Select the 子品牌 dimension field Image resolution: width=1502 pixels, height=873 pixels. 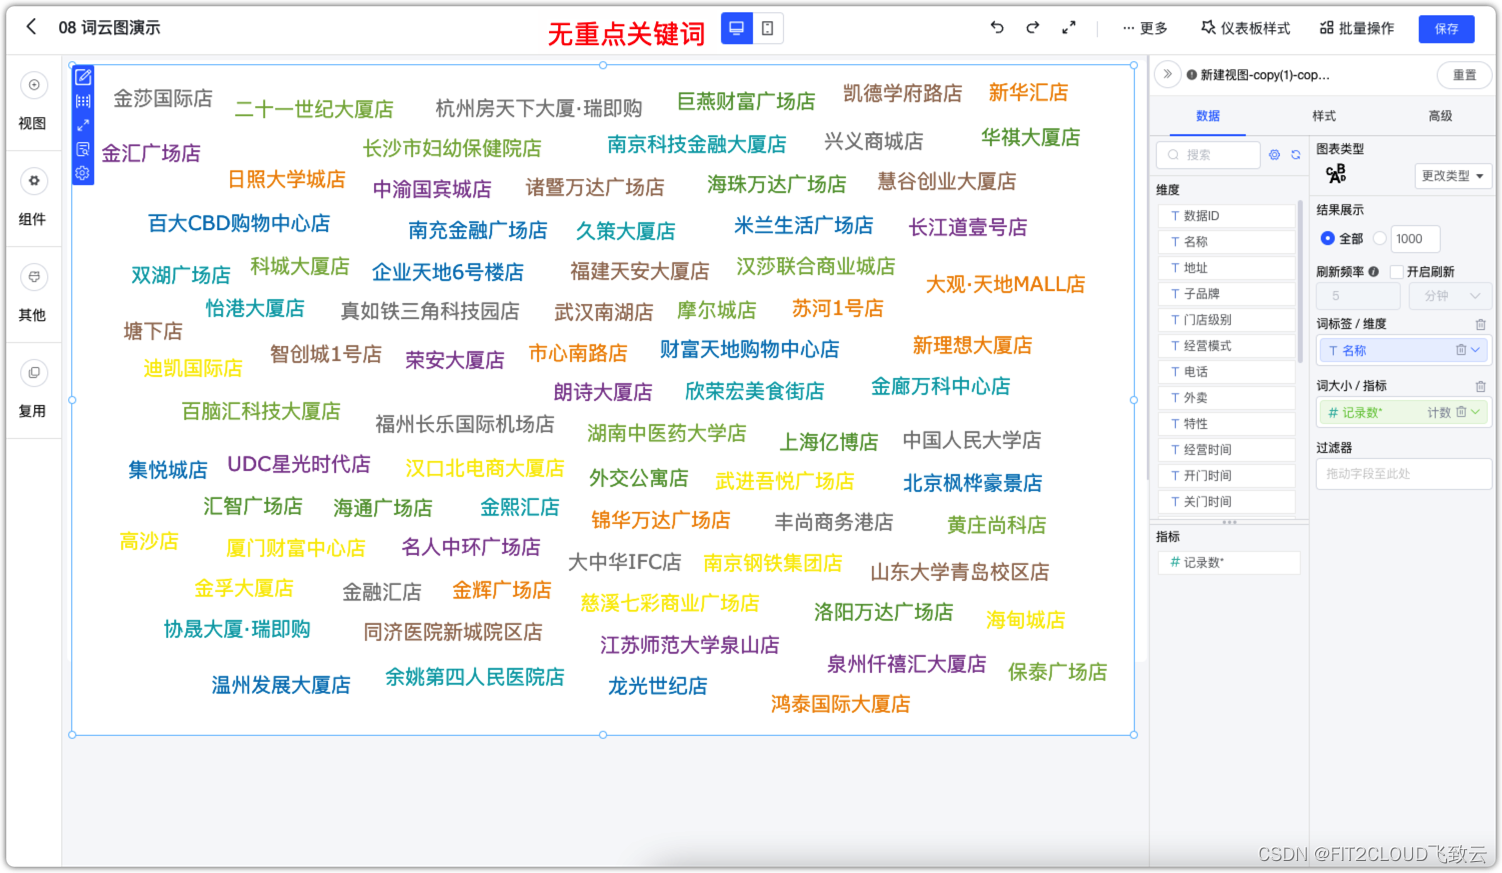[1227, 294]
